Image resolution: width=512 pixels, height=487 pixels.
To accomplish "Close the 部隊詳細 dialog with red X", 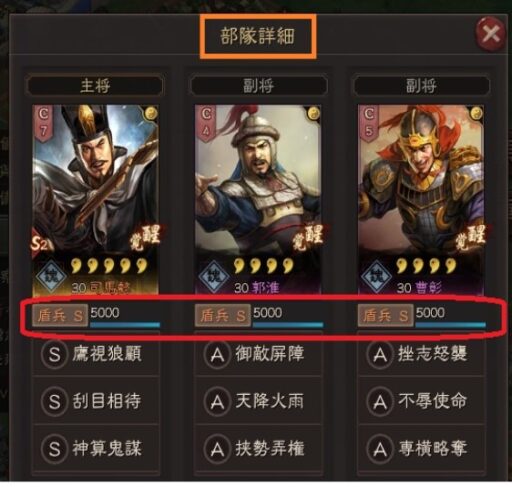I will [490, 34].
